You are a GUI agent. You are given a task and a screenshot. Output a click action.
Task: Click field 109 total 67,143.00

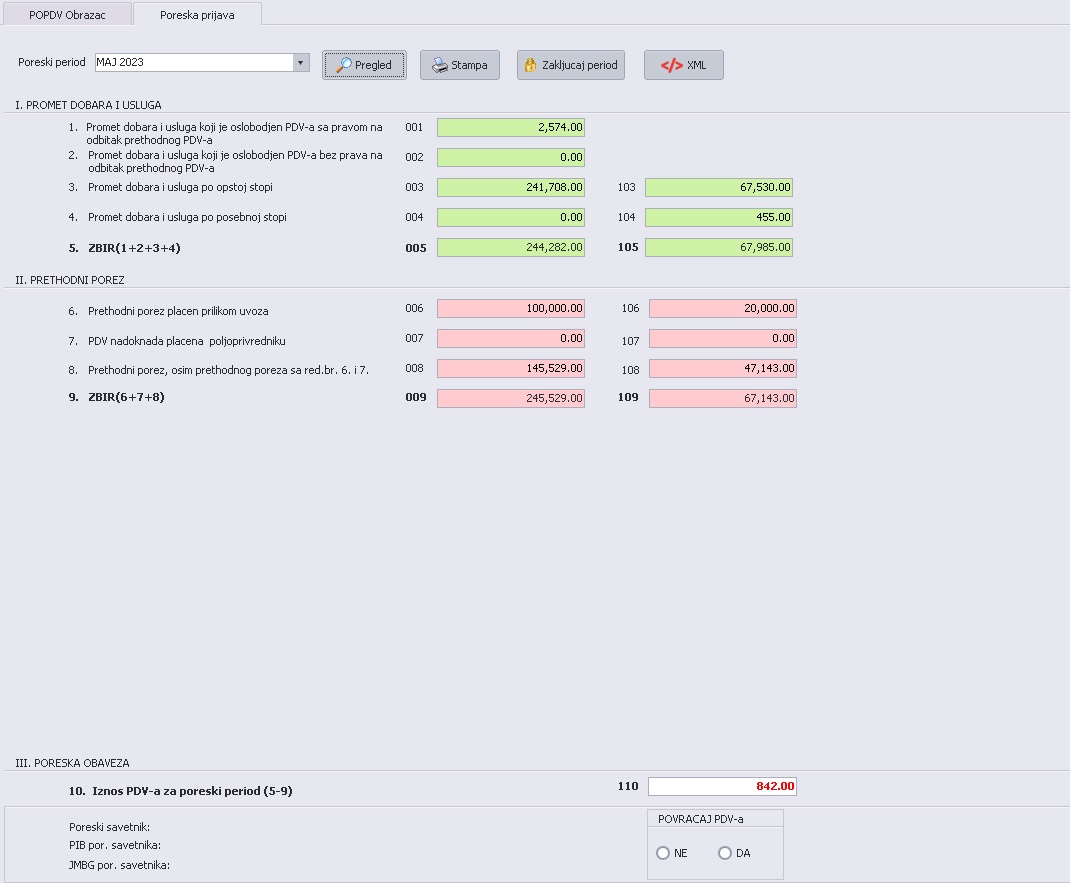tap(723, 398)
